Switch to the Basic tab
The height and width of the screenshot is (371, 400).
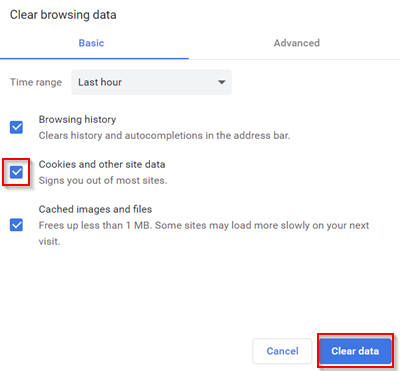click(91, 43)
